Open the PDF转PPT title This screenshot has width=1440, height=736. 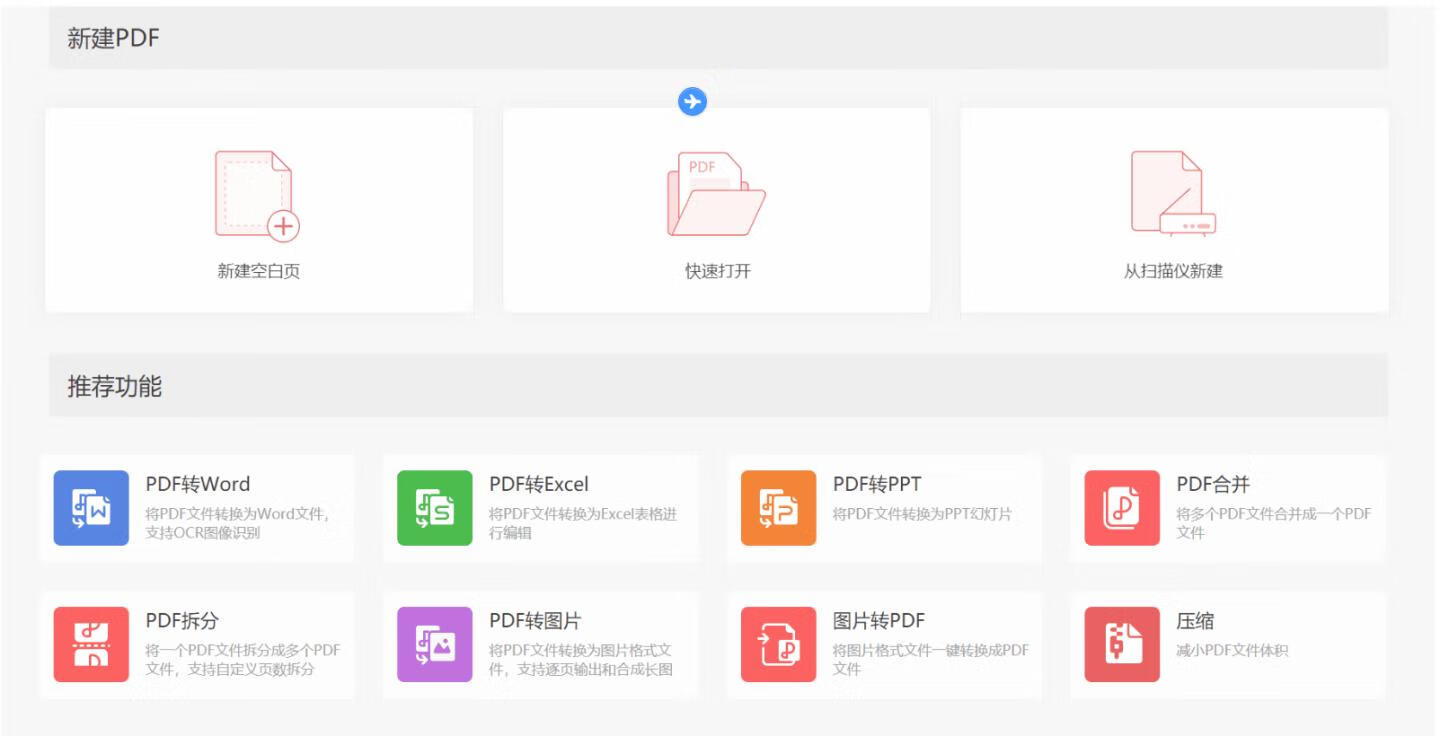[877, 484]
